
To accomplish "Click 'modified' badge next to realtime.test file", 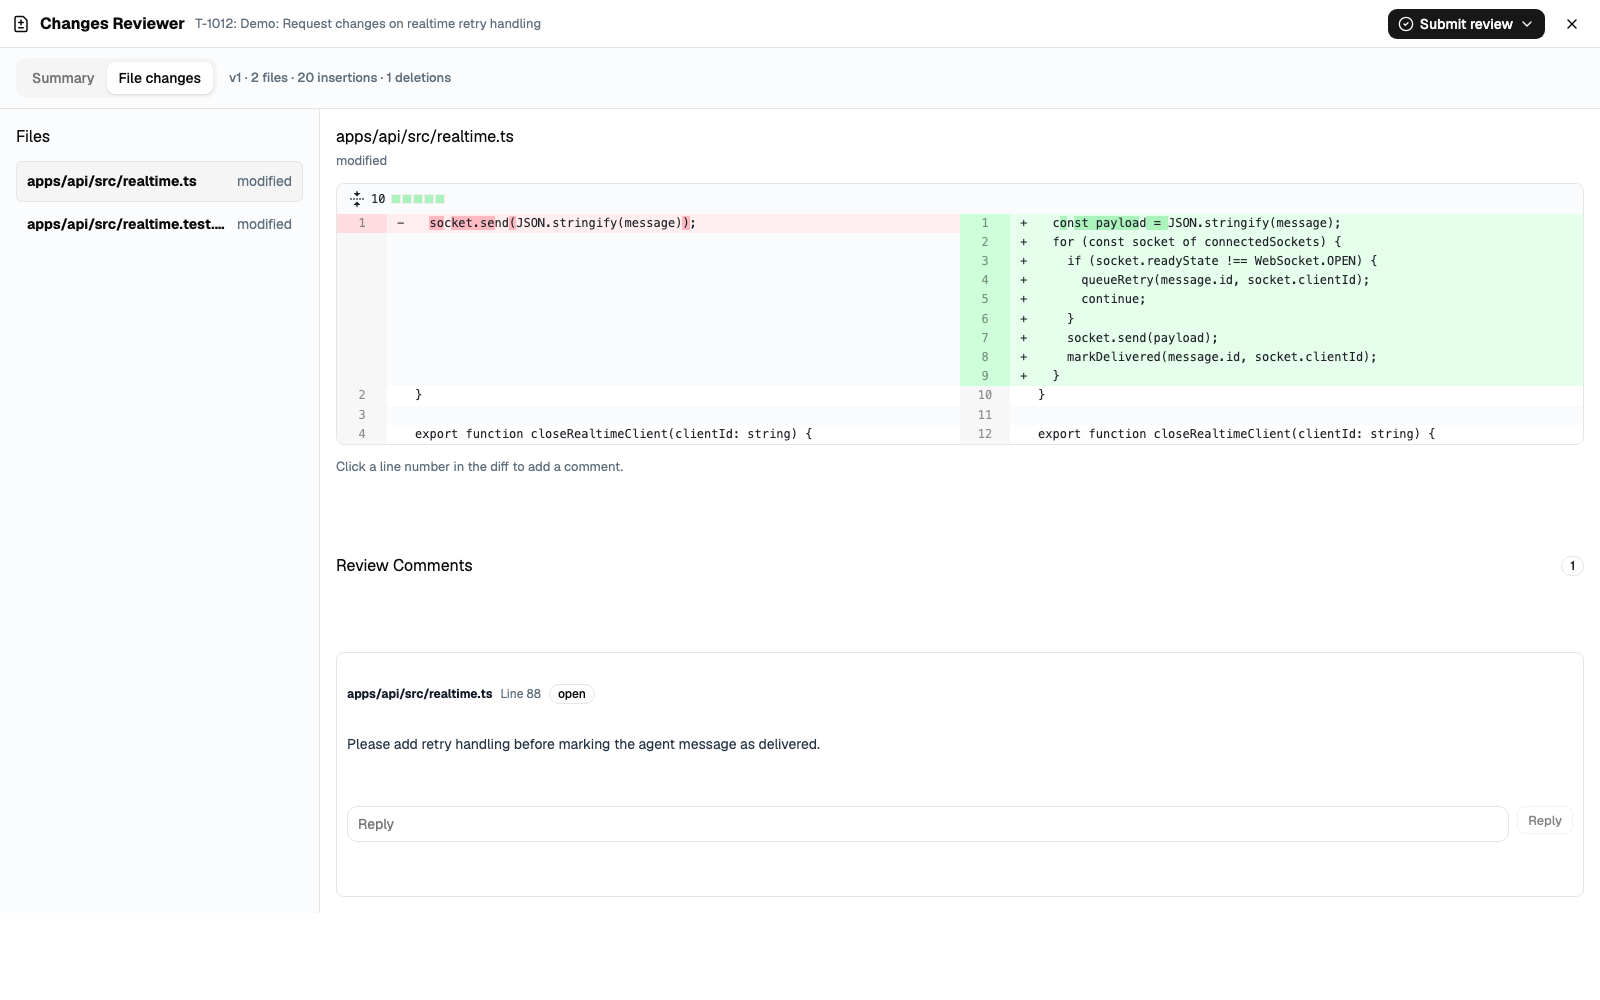I will point(264,224).
